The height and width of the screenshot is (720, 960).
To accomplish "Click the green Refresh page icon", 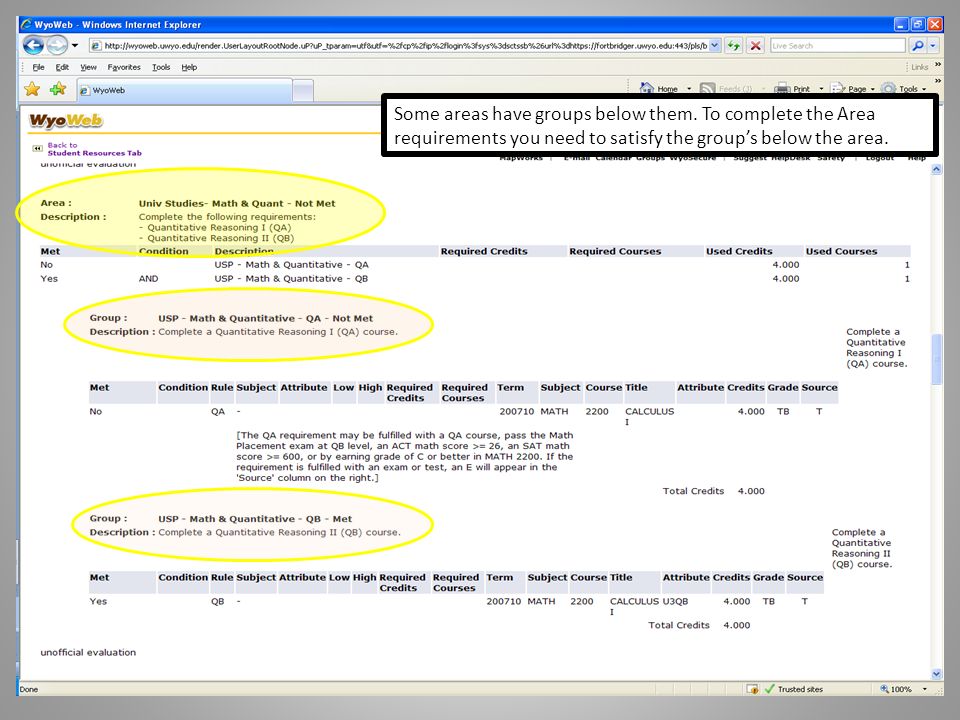I will (x=733, y=45).
